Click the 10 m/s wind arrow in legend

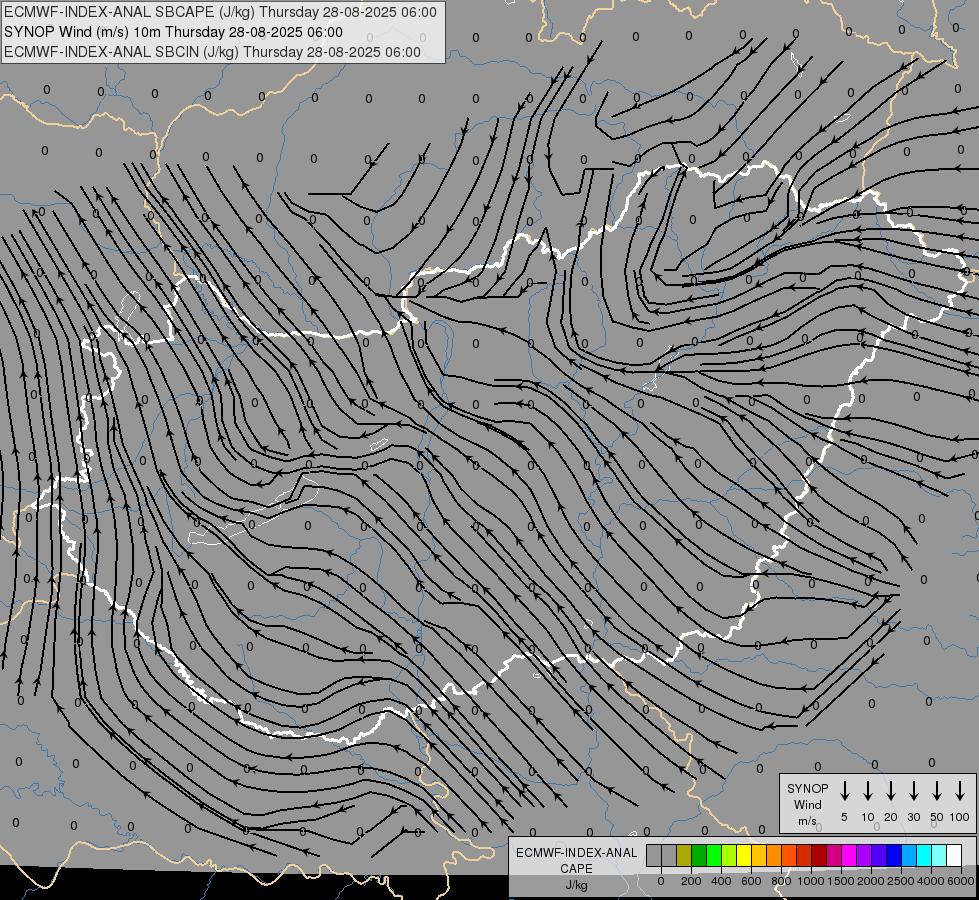867,791
